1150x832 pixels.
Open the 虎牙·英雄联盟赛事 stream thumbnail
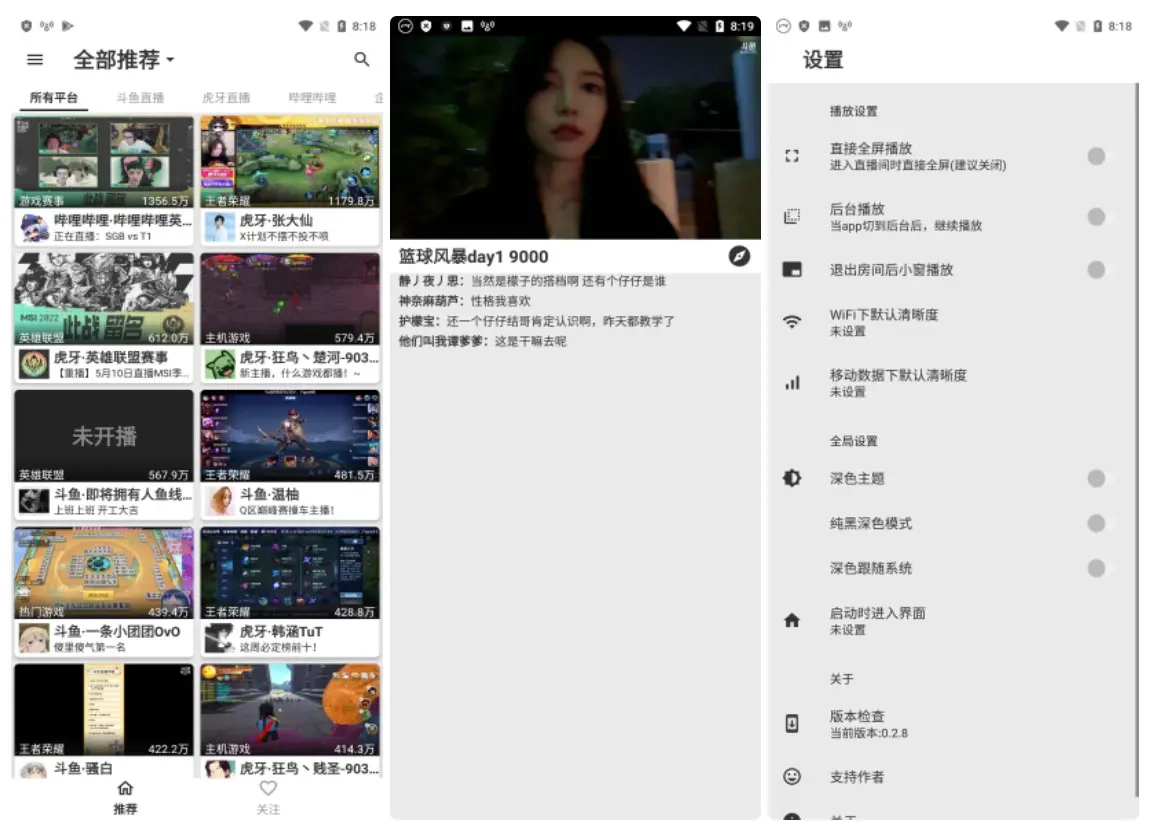coord(104,298)
